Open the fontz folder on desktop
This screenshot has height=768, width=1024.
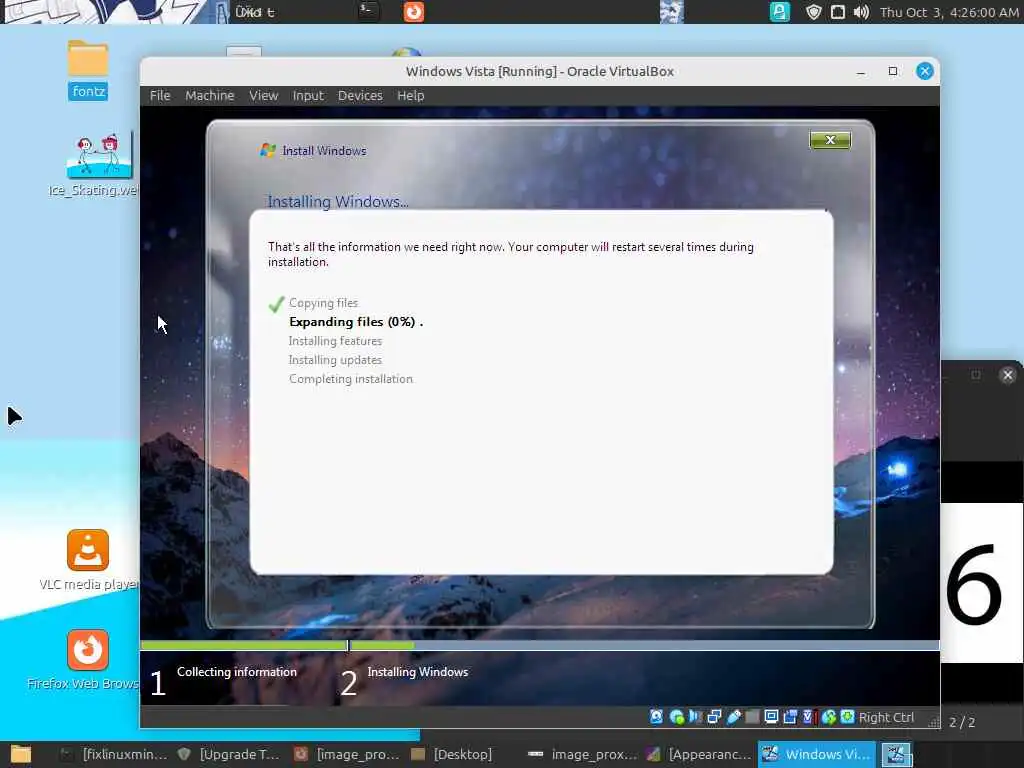pyautogui.click(x=88, y=69)
